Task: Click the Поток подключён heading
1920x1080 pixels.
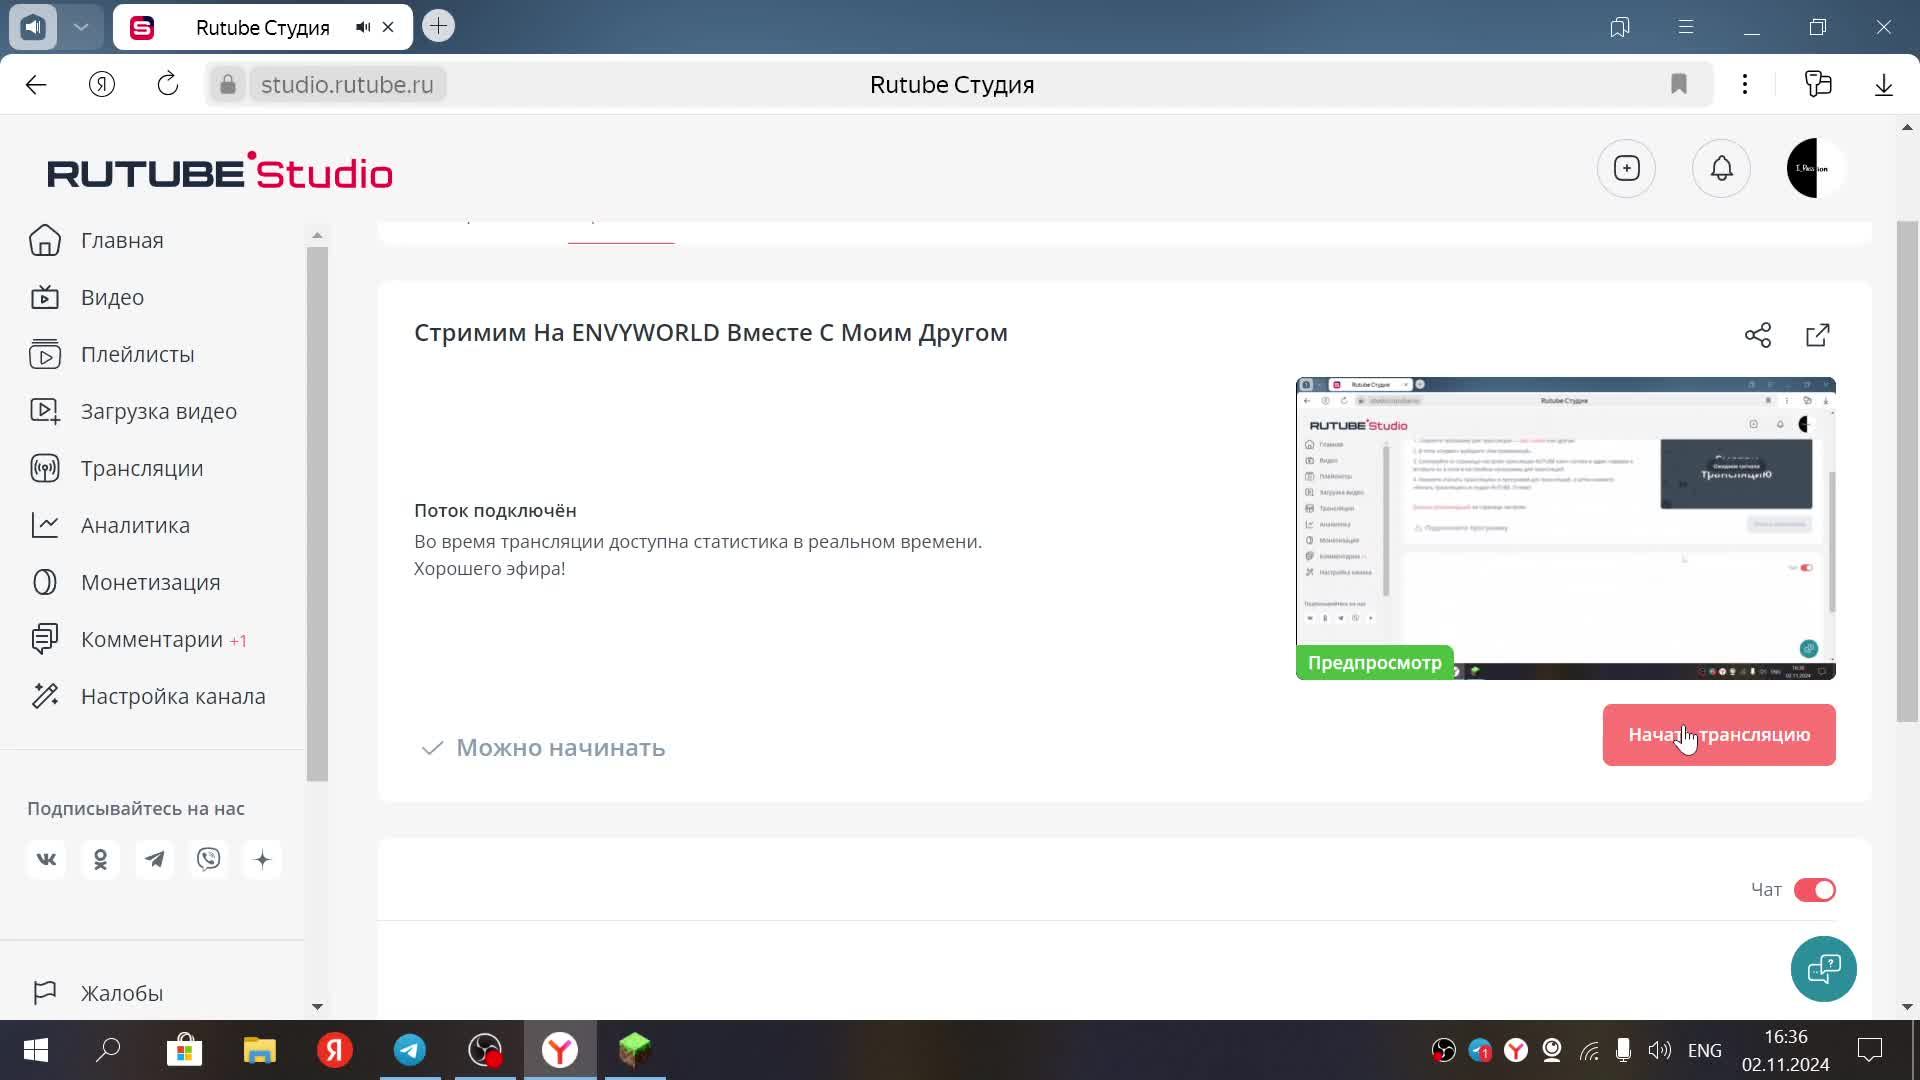Action: pos(495,510)
